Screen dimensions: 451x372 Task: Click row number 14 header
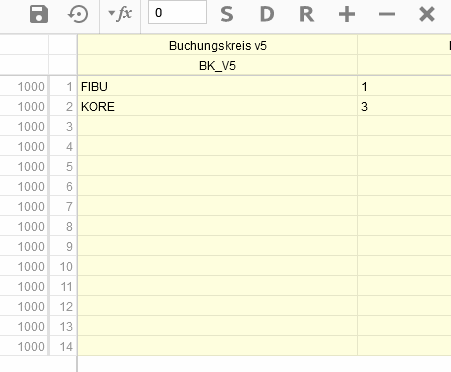[63, 346]
